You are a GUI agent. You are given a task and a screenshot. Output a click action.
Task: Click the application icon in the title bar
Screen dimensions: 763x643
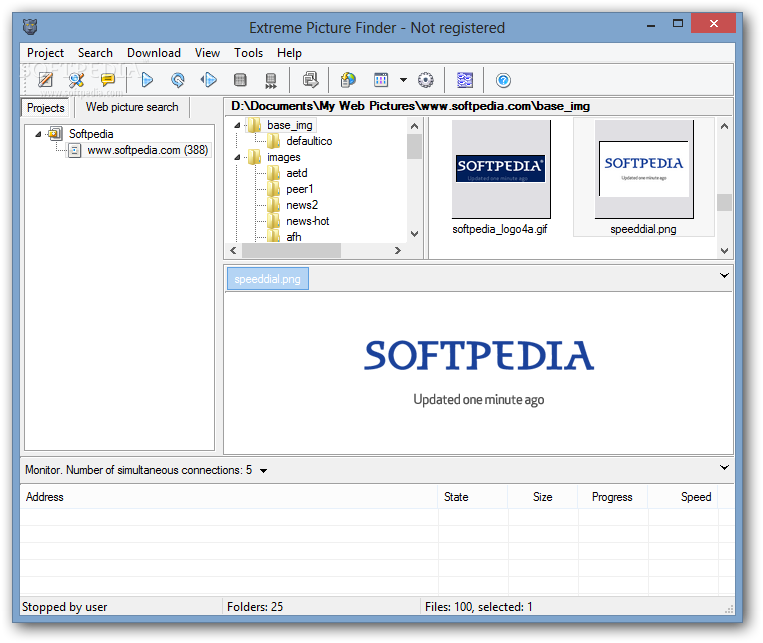coord(30,27)
